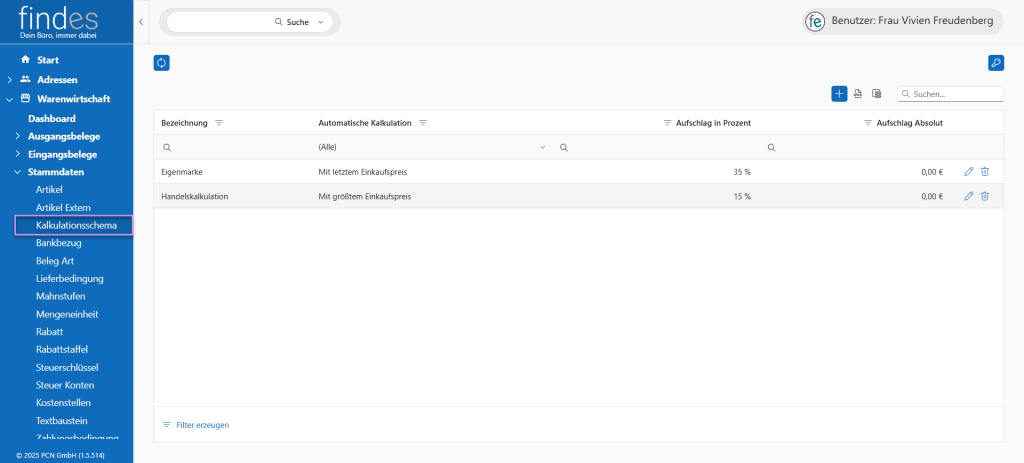1024x463 pixels.
Task: Delete the Handelskalkulation row via trash icon
Action: [x=985, y=196]
